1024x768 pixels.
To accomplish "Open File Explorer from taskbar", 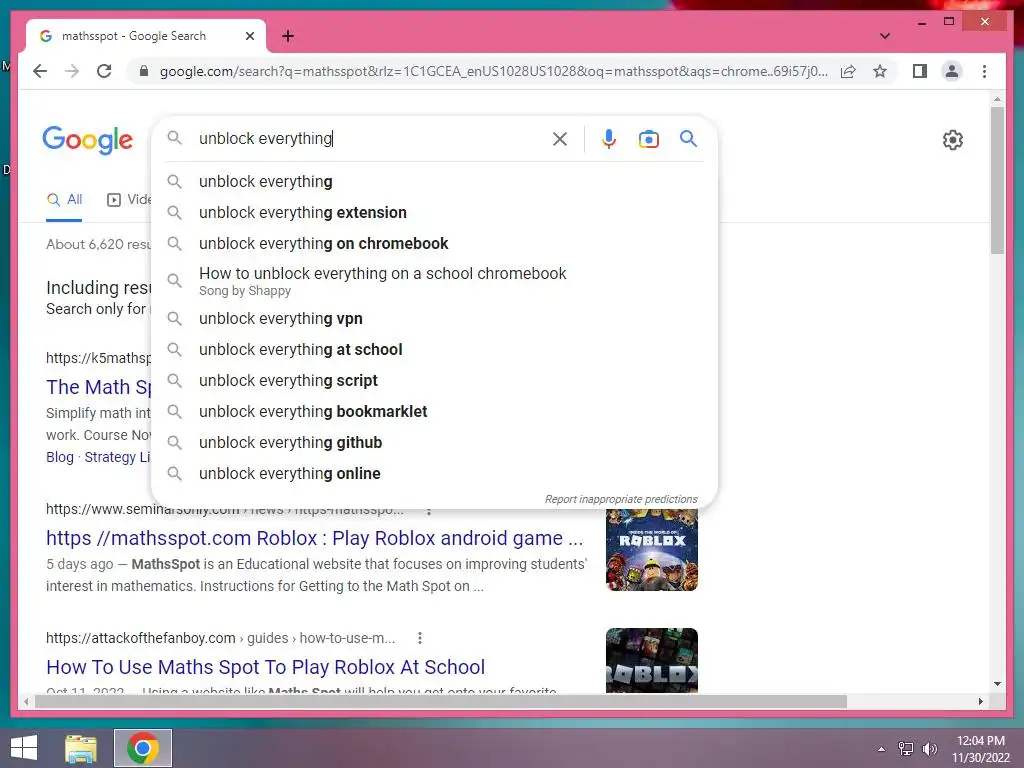I will pos(81,748).
